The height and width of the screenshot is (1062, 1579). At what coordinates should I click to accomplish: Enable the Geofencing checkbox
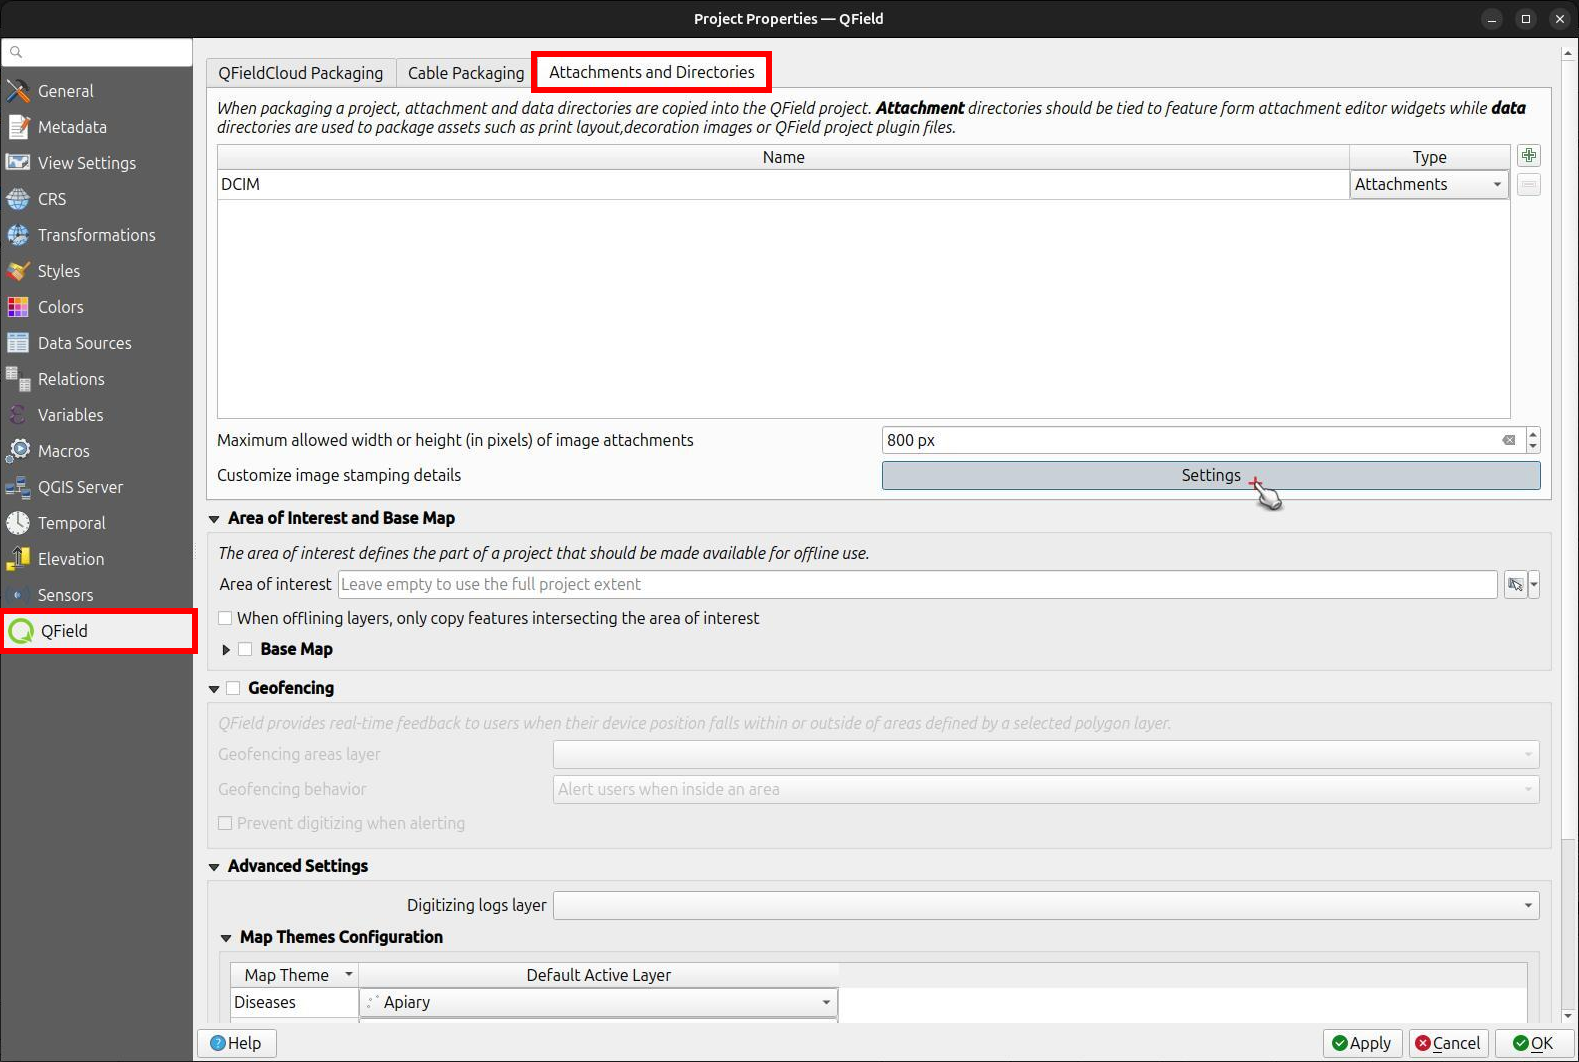click(233, 688)
